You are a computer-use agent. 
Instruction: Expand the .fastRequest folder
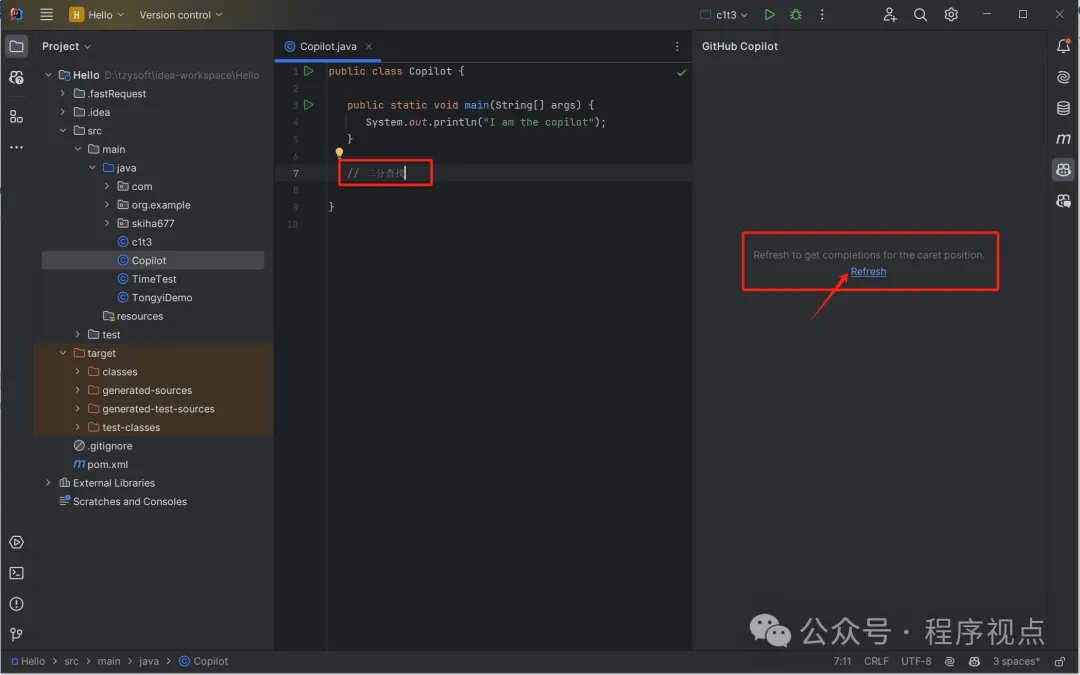[63, 94]
